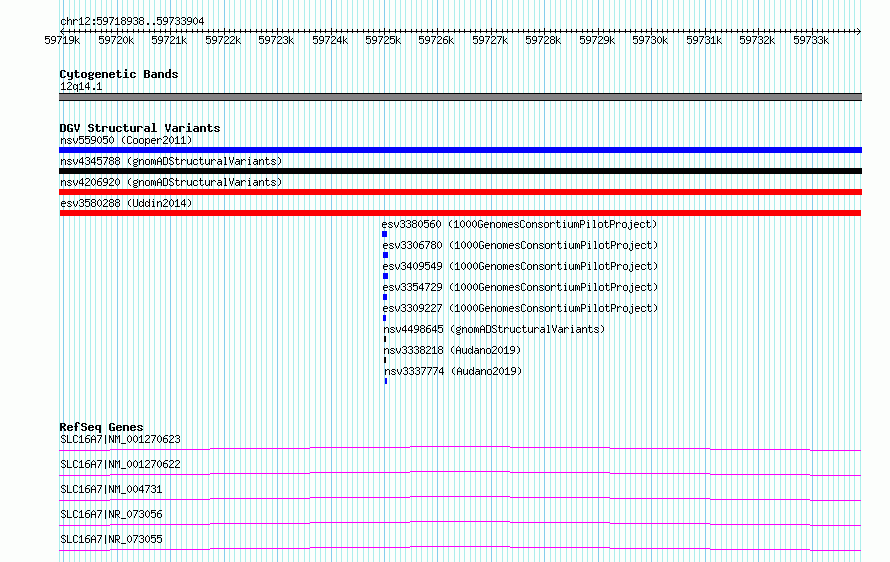Image resolution: width=890 pixels, height=562 pixels.
Task: Click the red nsv4206920 gnomAD variant bar
Action: (460, 192)
